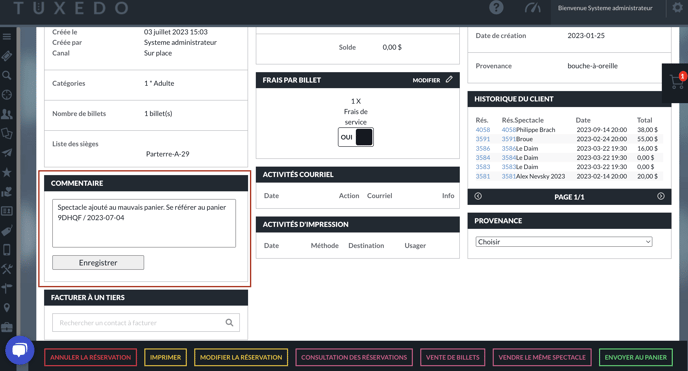The image size is (688, 371).
Task: Open the people contacts icon in sidebar
Action: pyautogui.click(x=7, y=114)
